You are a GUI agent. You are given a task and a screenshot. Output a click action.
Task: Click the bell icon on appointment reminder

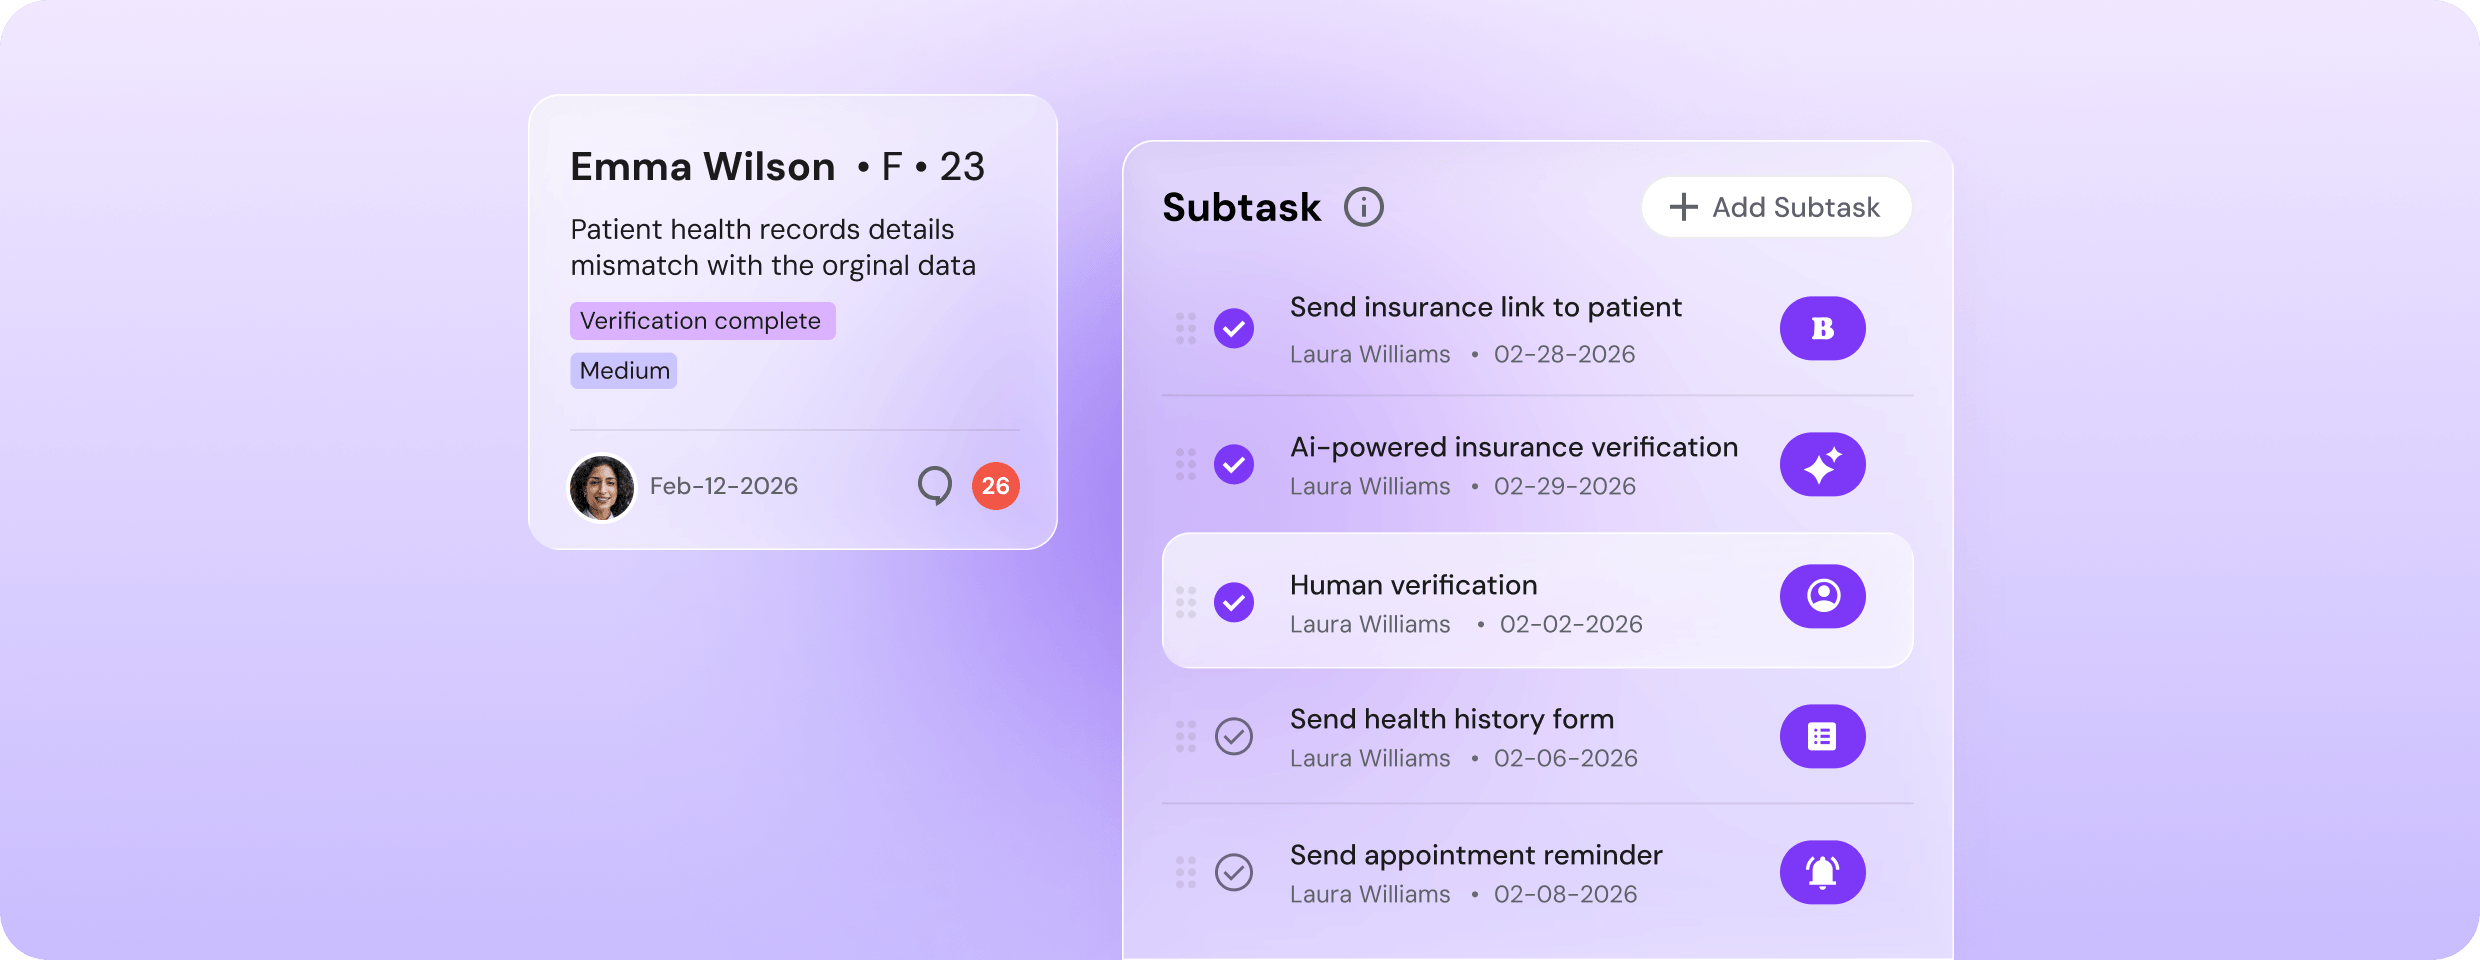(x=1822, y=872)
